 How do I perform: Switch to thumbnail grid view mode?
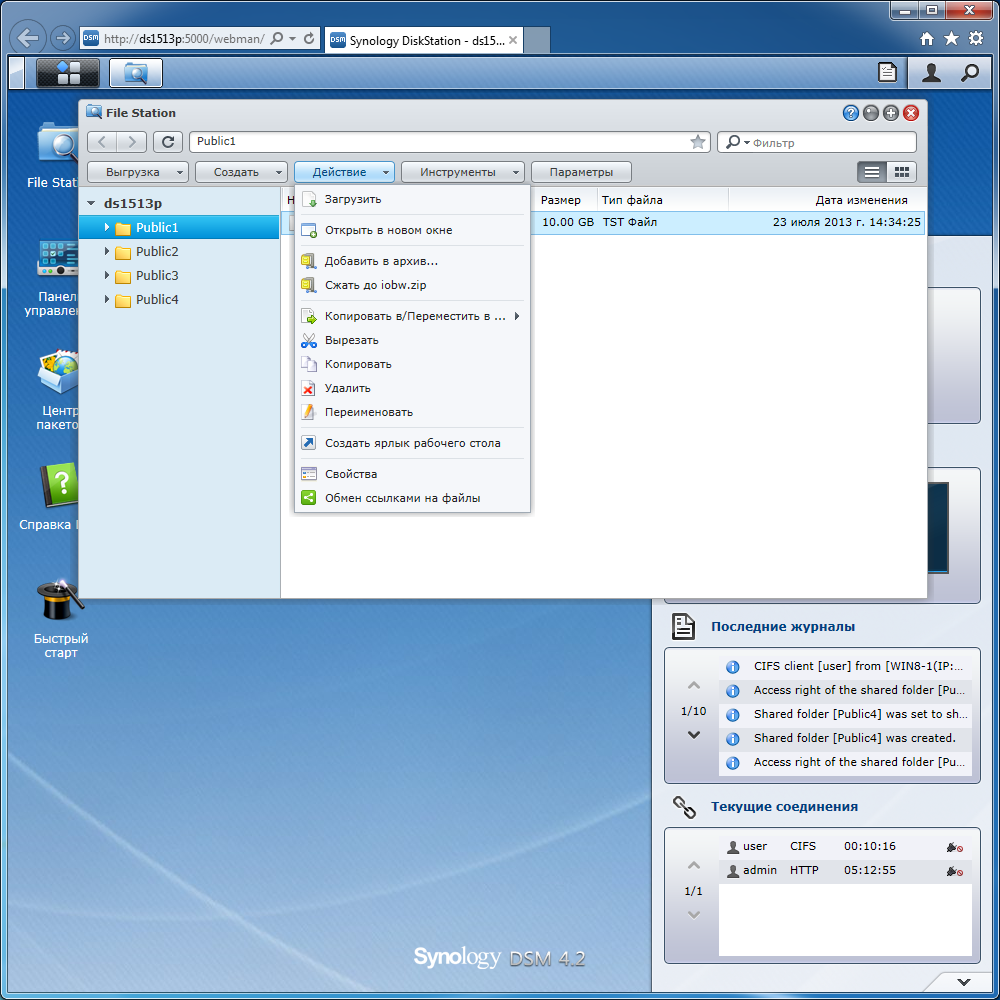[901, 172]
